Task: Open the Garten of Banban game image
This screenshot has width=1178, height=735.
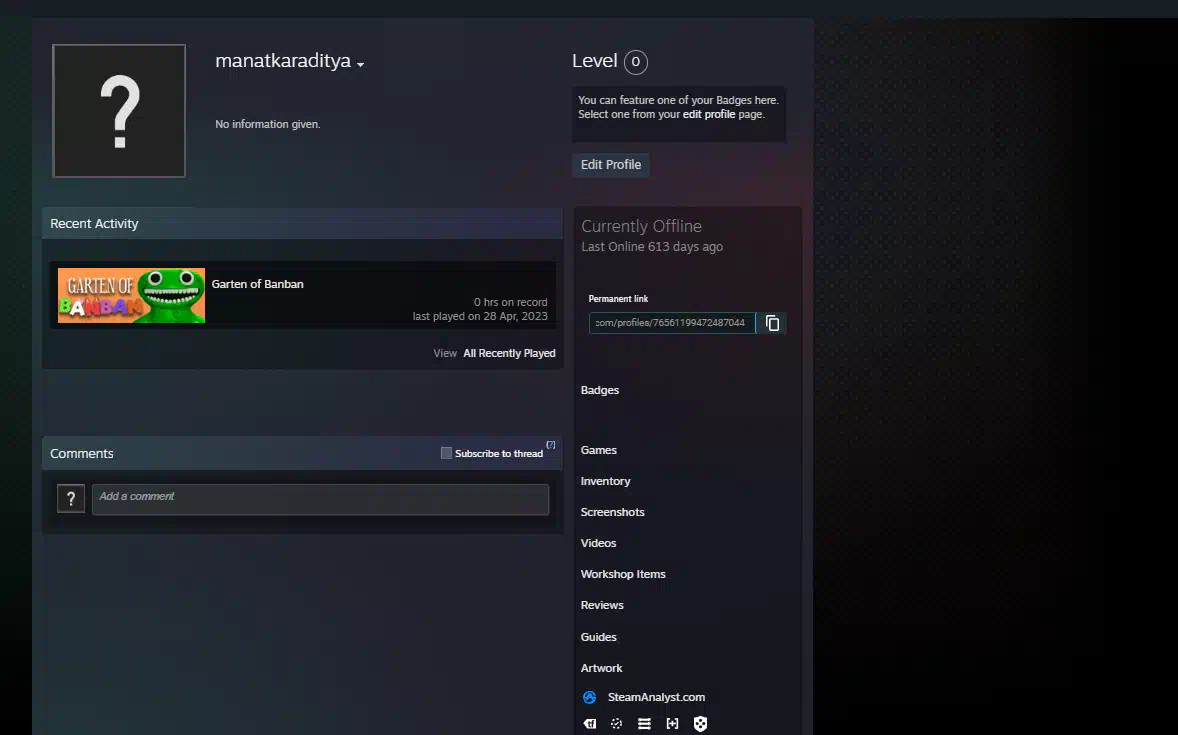Action: click(131, 295)
